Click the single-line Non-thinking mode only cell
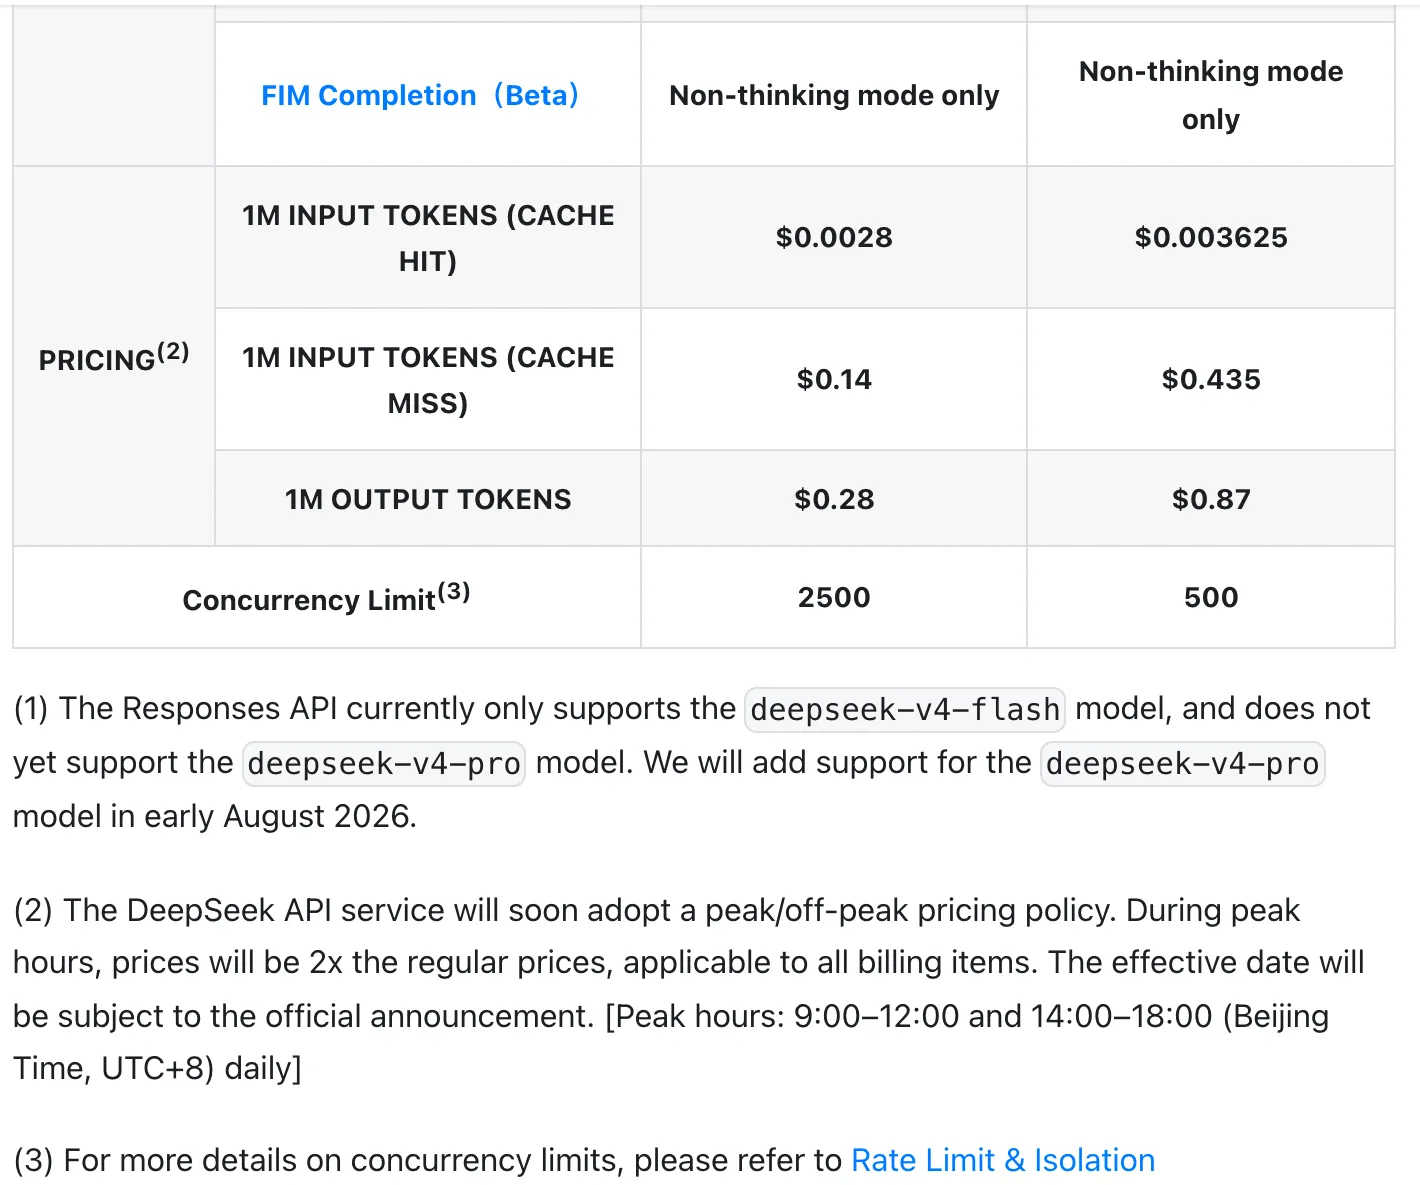Screen dimensions: 1420x1185 pyautogui.click(x=834, y=95)
